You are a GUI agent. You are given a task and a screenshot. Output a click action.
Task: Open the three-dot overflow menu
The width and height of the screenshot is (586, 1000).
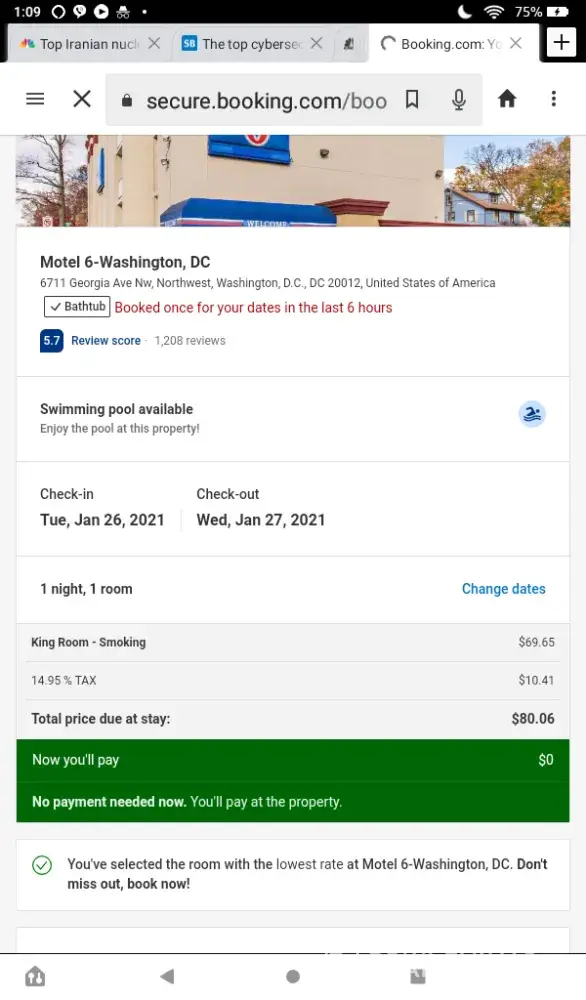coord(553,99)
